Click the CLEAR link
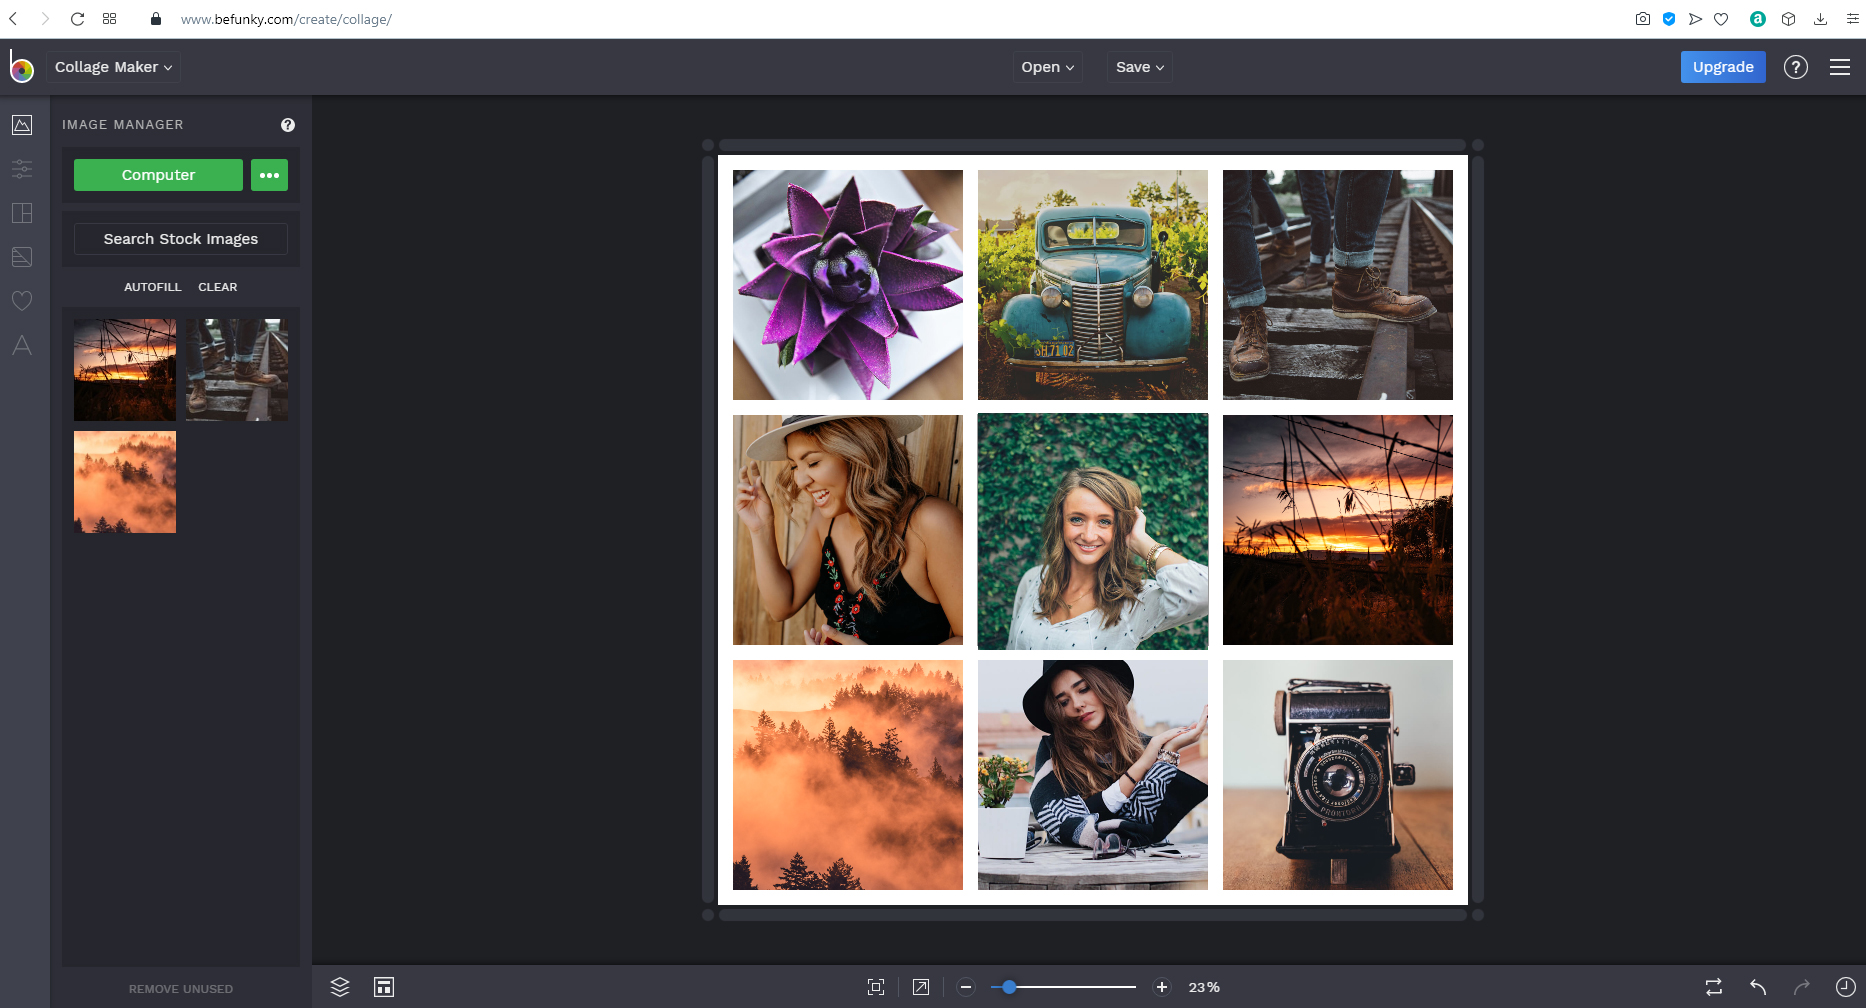Screen dimensions: 1866x1008 218,287
